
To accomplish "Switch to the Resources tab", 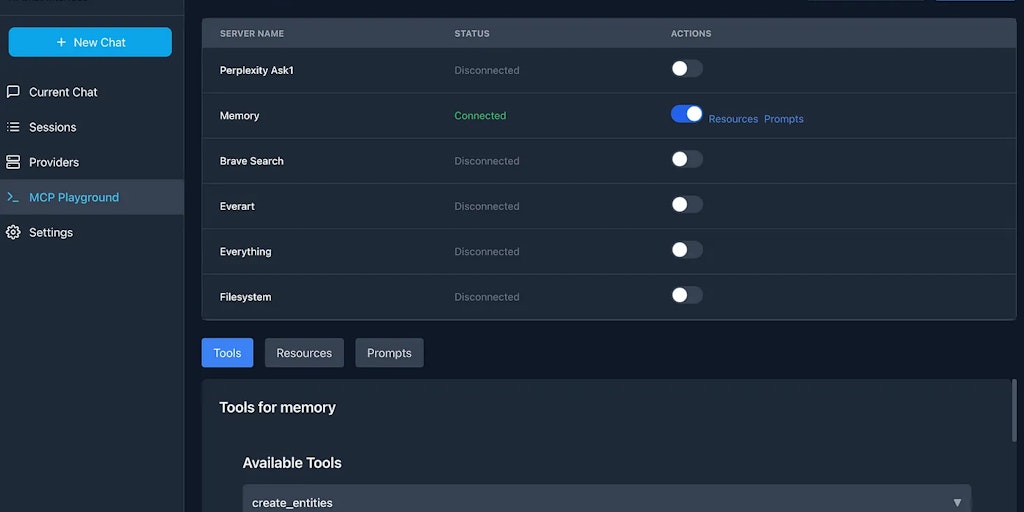I will [304, 353].
